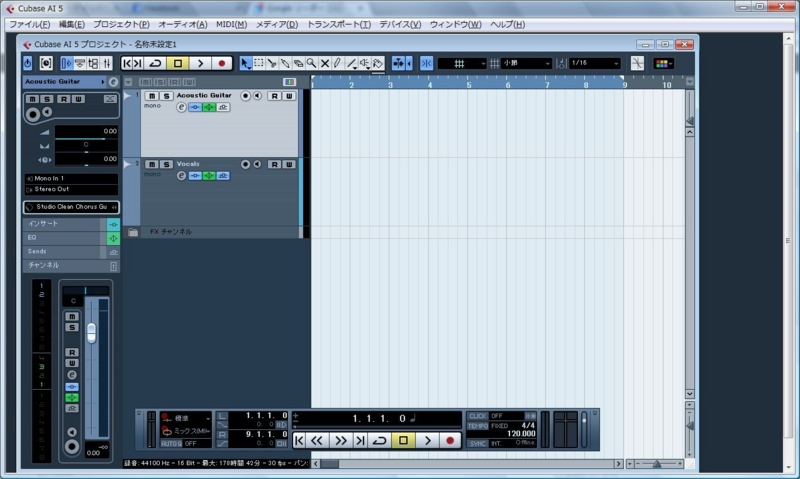This screenshot has width=800, height=479.
Task: Open the ファイル(F) menu
Action: [30, 24]
